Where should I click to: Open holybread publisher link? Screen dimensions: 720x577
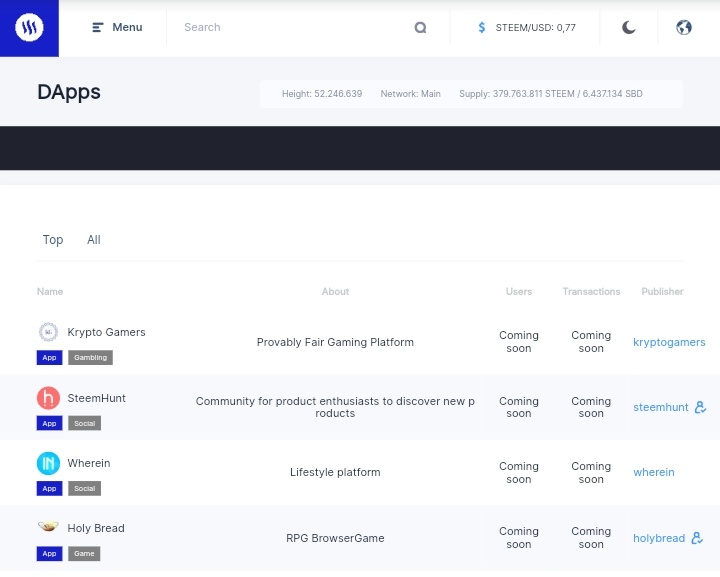click(x=659, y=538)
